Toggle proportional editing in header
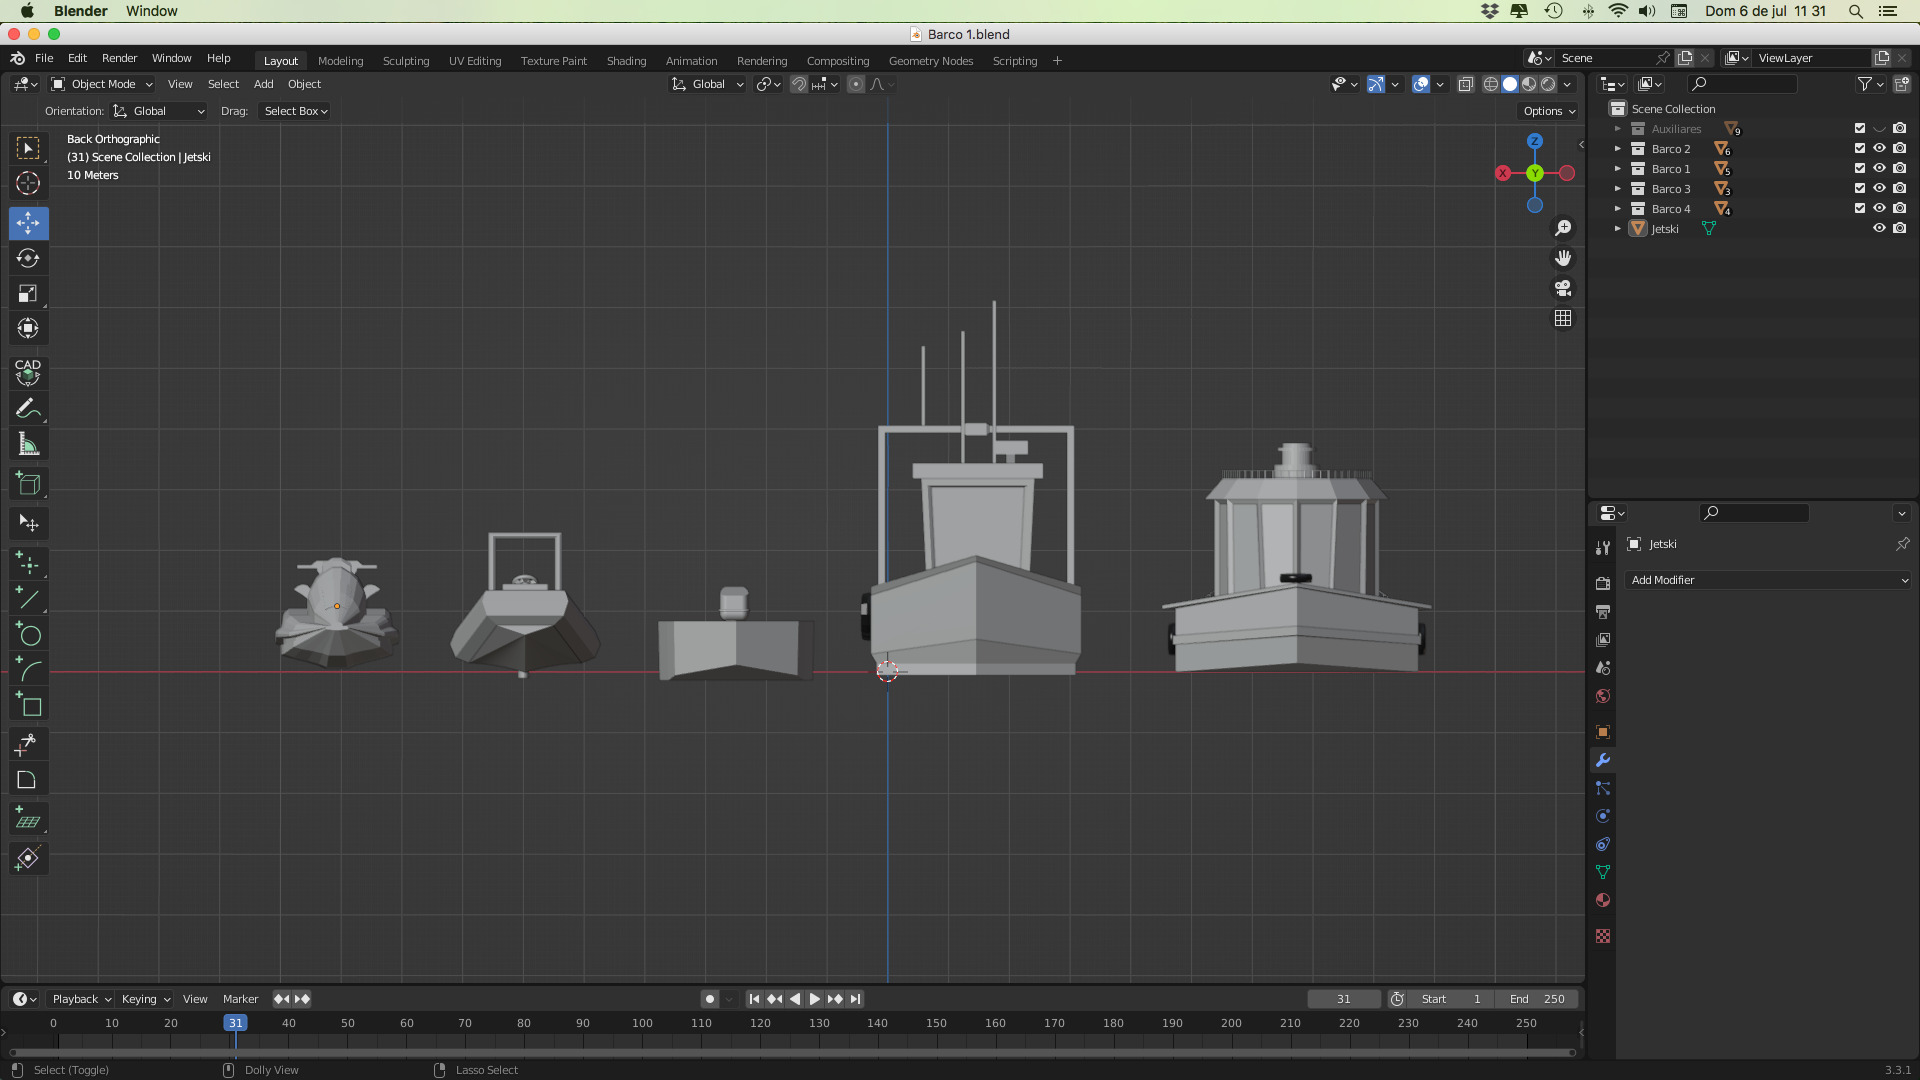 tap(856, 84)
